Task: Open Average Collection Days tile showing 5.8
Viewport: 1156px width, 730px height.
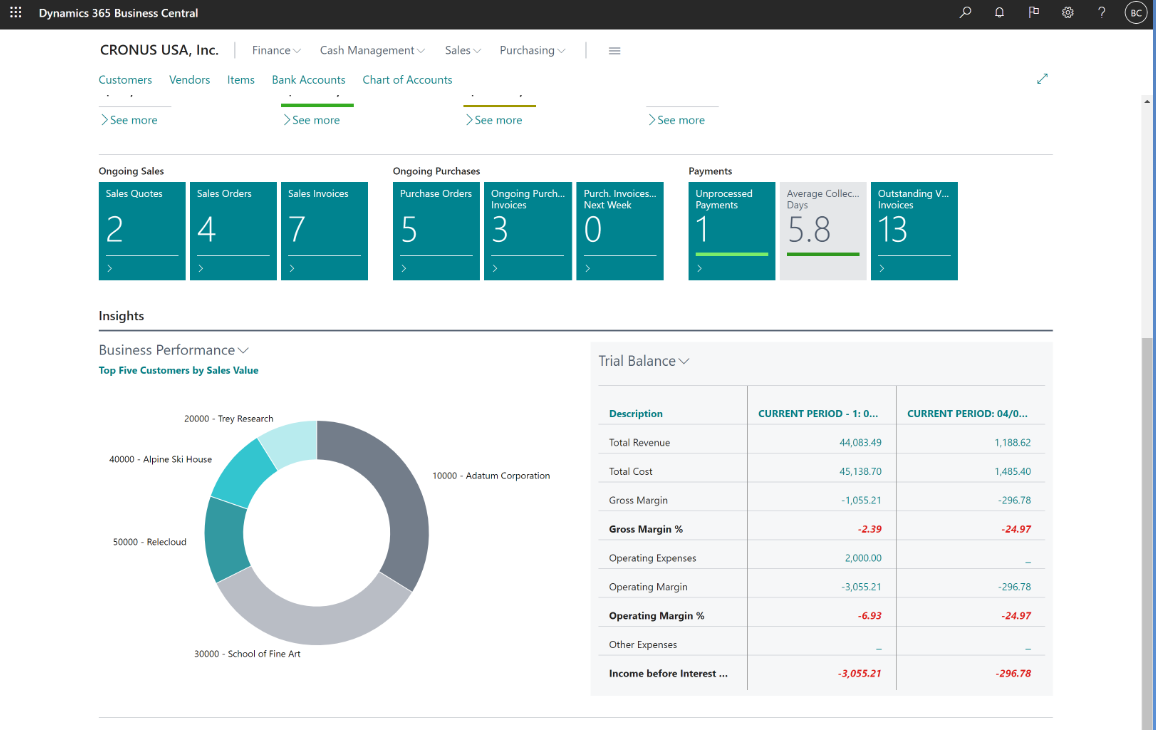Action: coord(824,231)
